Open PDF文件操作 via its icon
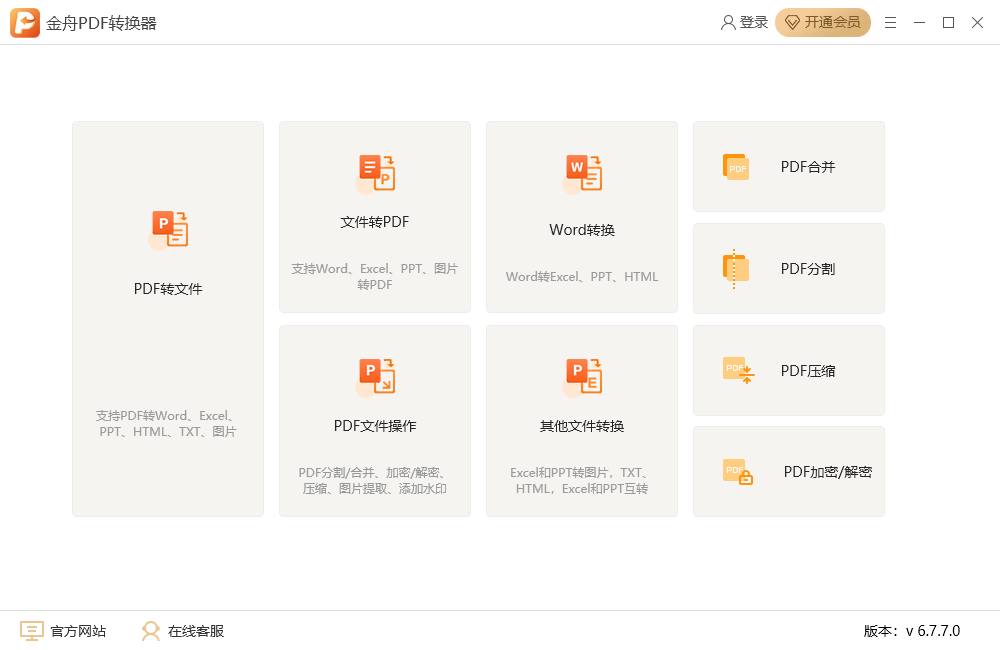This screenshot has height=650, width=1000. coord(374,375)
